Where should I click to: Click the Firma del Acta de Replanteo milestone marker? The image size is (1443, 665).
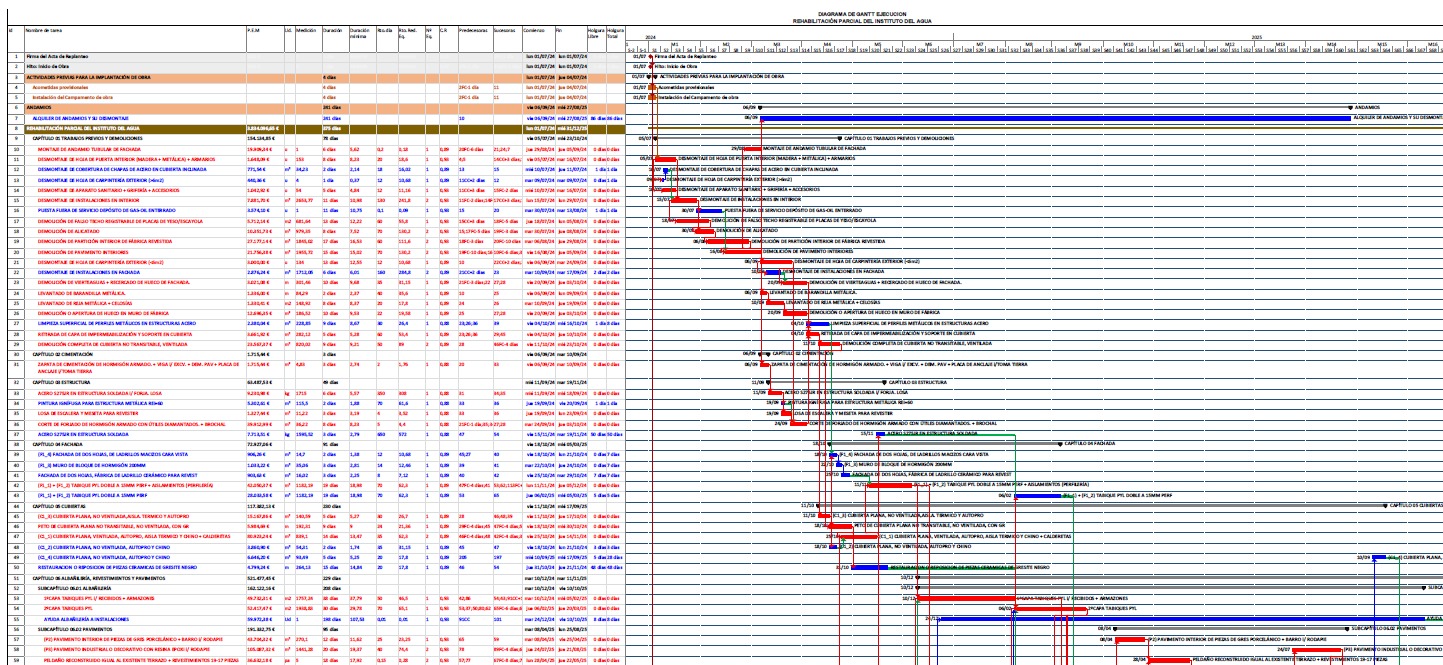[651, 57]
